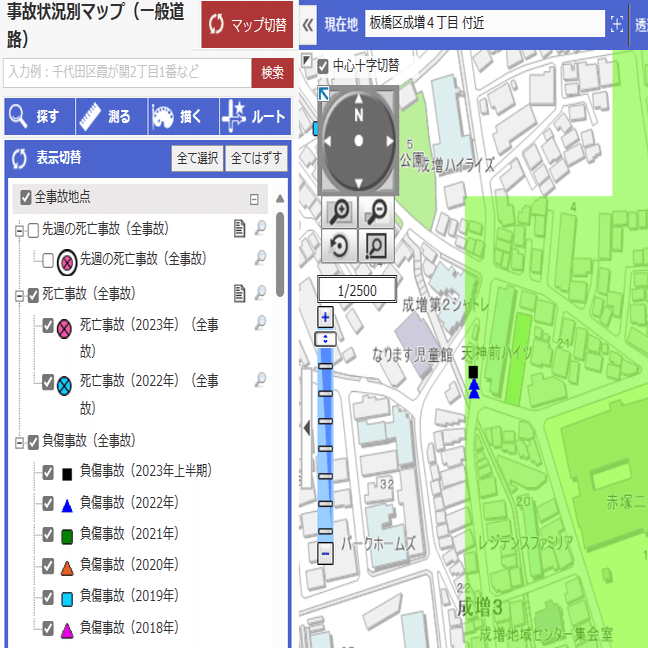Click magnifier icon for 死亡事故（2022年）
The width and height of the screenshot is (648, 648).
(x=260, y=379)
